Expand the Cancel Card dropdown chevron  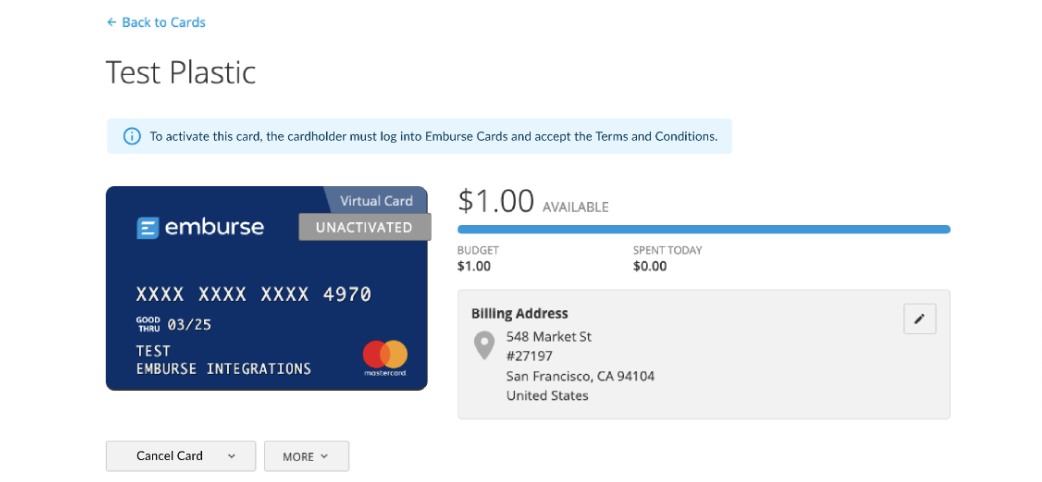232,456
